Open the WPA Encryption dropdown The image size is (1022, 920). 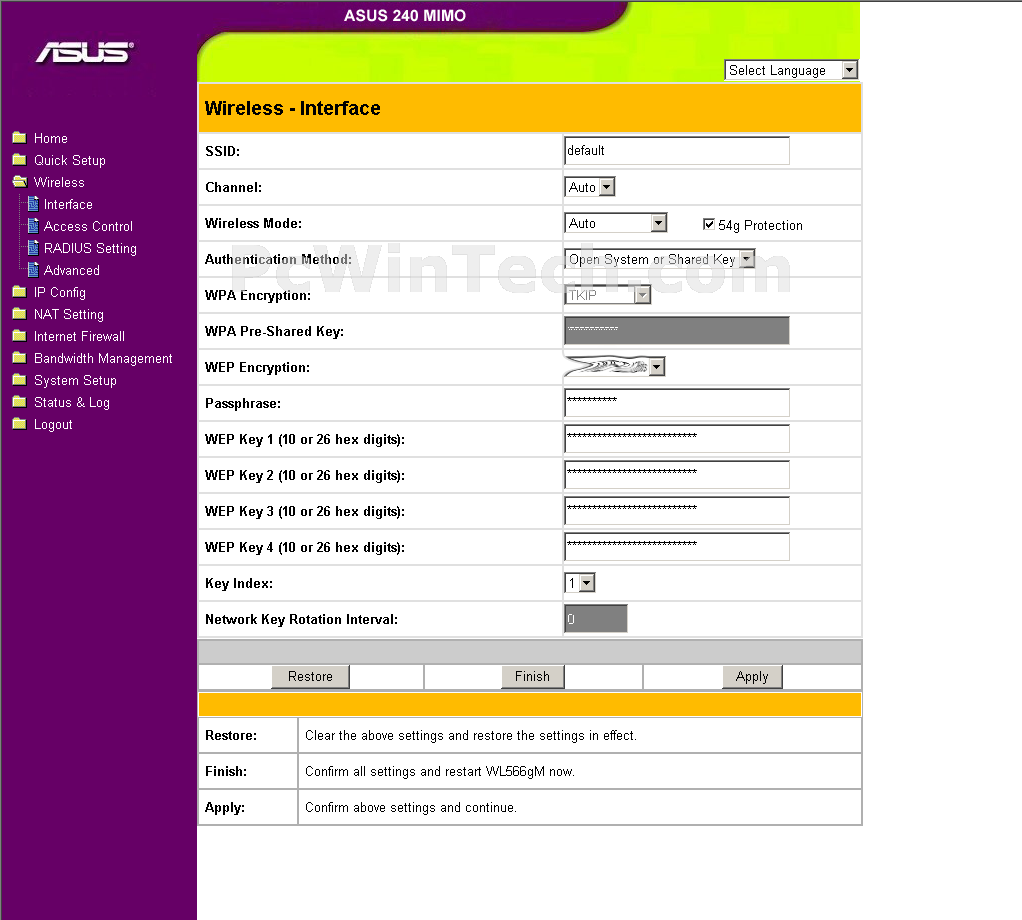coord(607,295)
